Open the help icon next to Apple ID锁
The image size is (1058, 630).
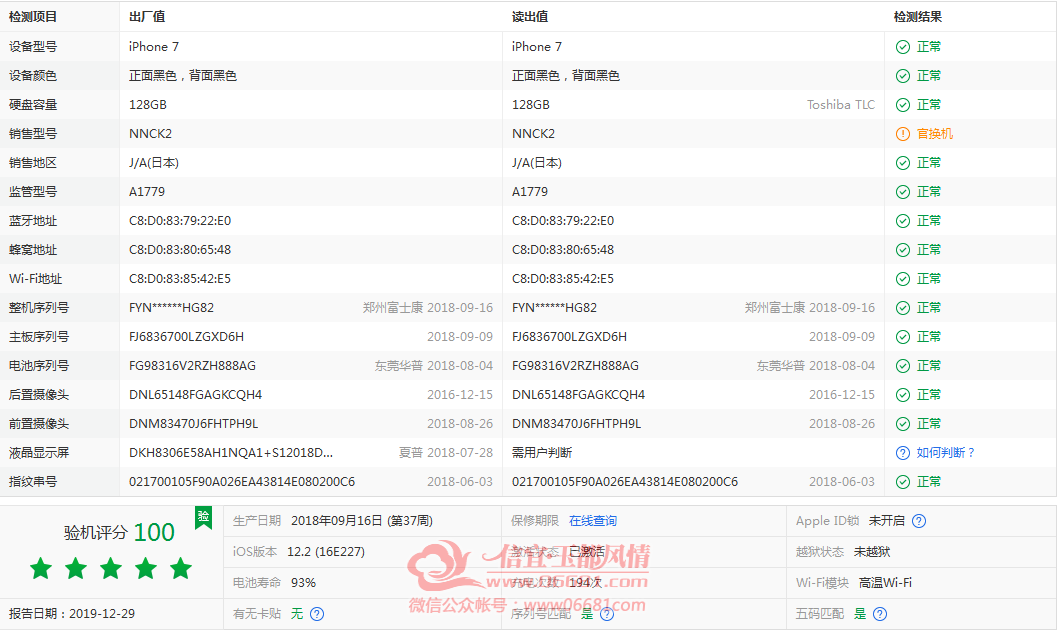(919, 521)
